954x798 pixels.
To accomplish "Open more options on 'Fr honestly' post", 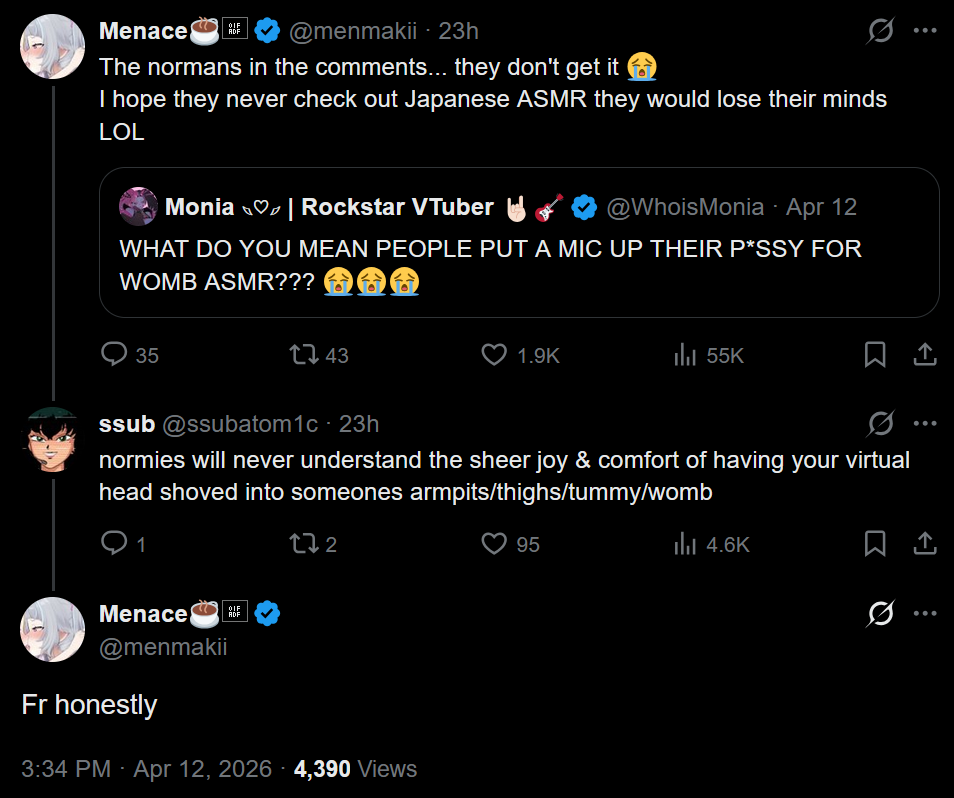I will [x=925, y=613].
